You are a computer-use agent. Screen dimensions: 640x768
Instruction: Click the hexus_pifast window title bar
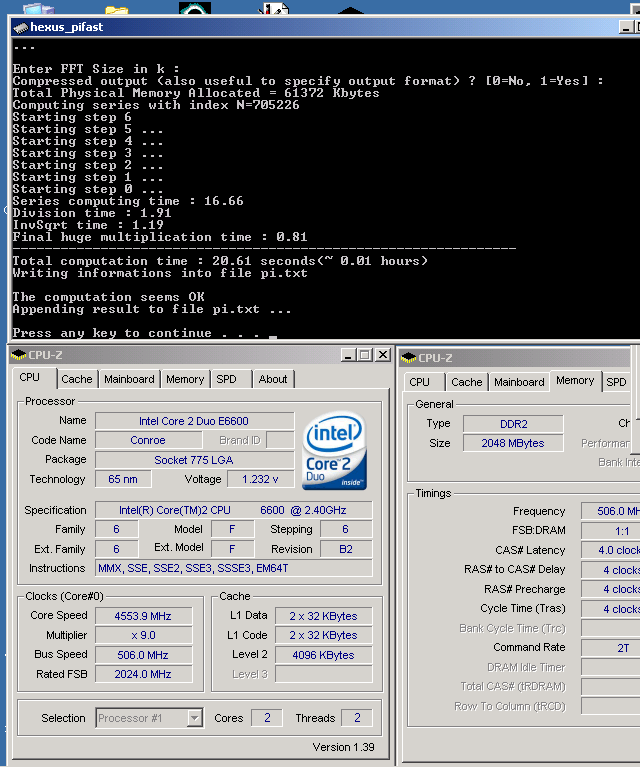pyautogui.click(x=325, y=27)
